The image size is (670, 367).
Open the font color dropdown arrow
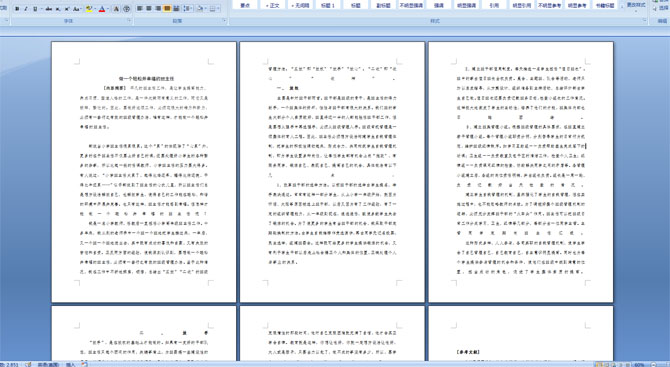(x=108, y=9)
